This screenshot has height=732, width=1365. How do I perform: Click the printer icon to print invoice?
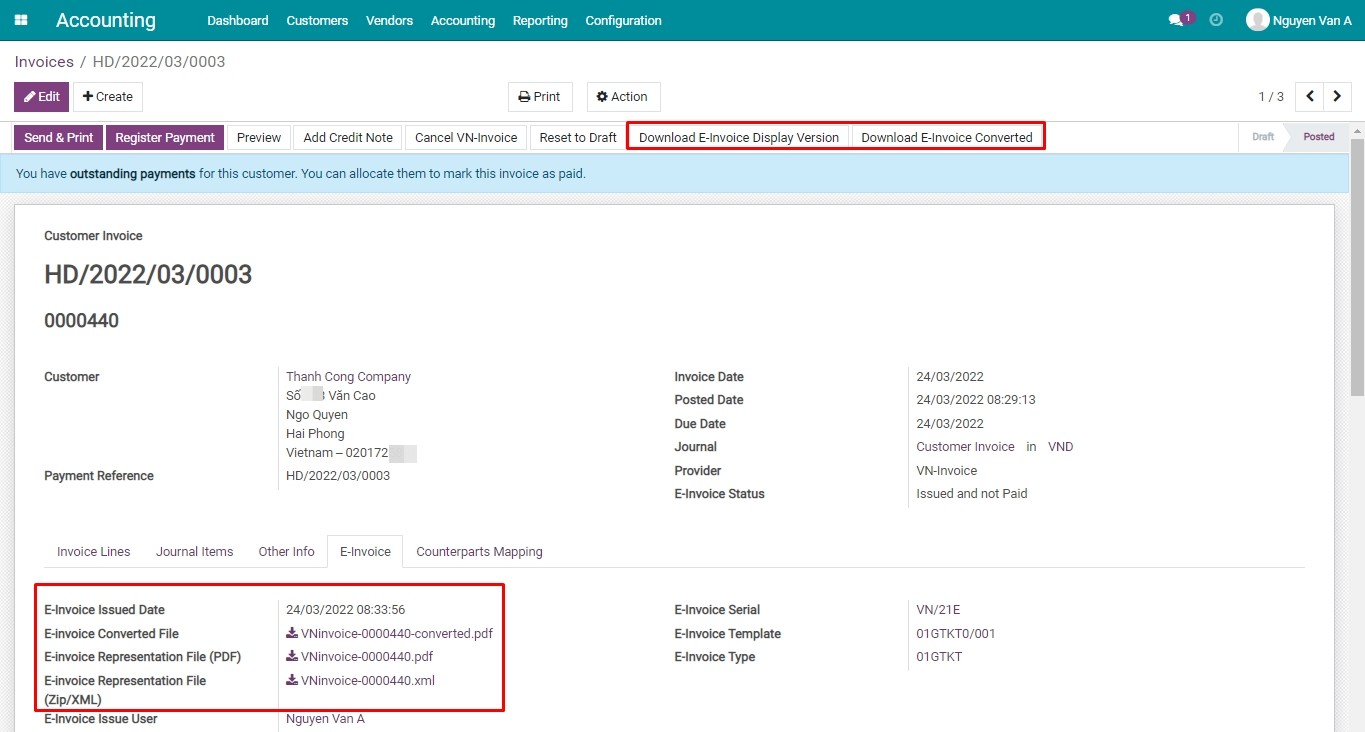(524, 96)
